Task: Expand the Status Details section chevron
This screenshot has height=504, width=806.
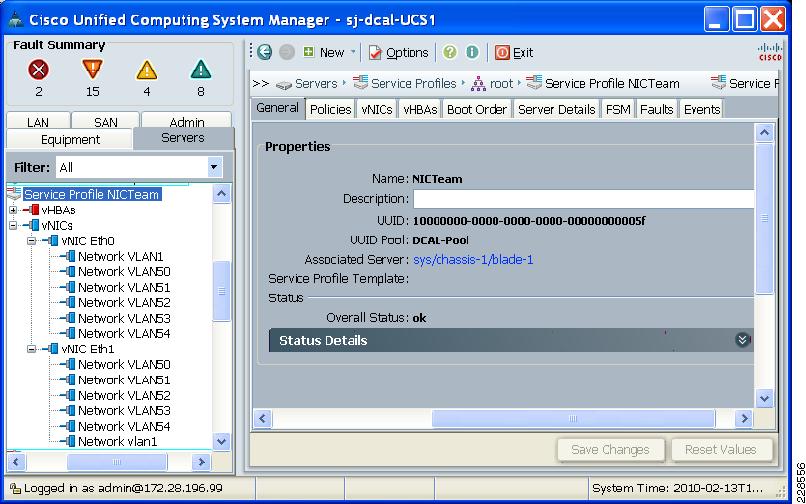Action: coord(742,340)
